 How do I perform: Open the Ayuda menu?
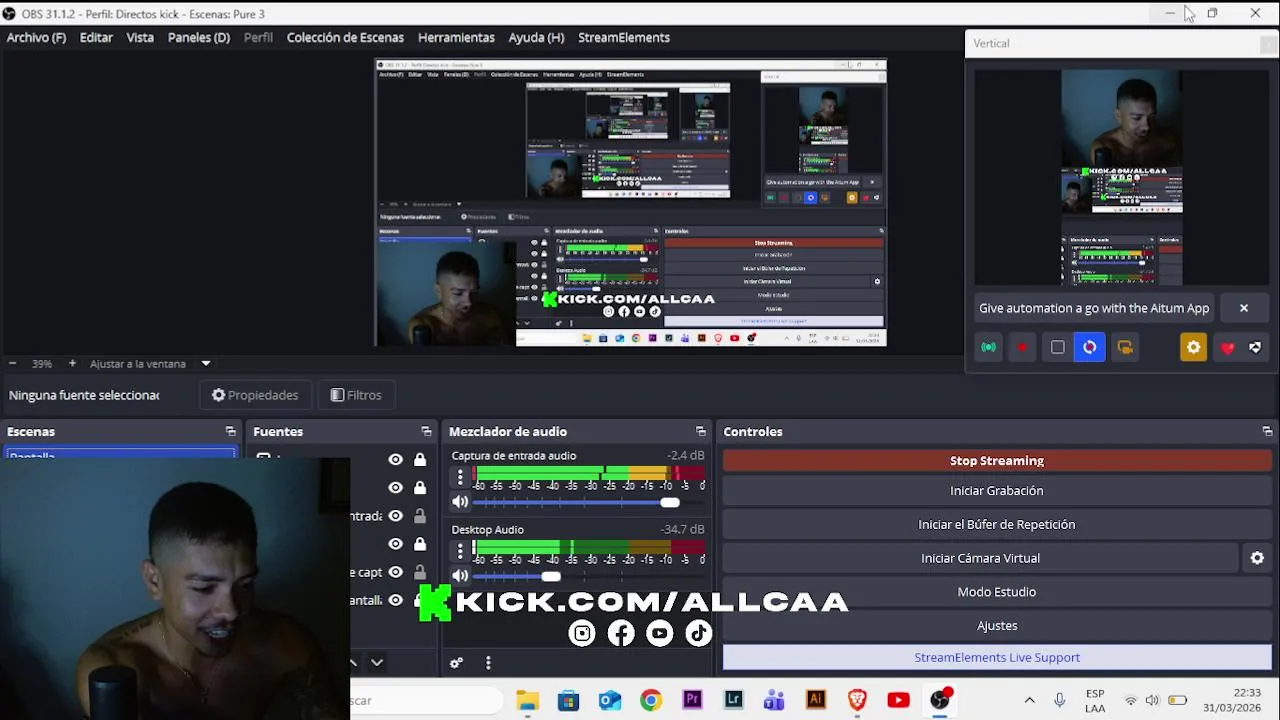[536, 37]
